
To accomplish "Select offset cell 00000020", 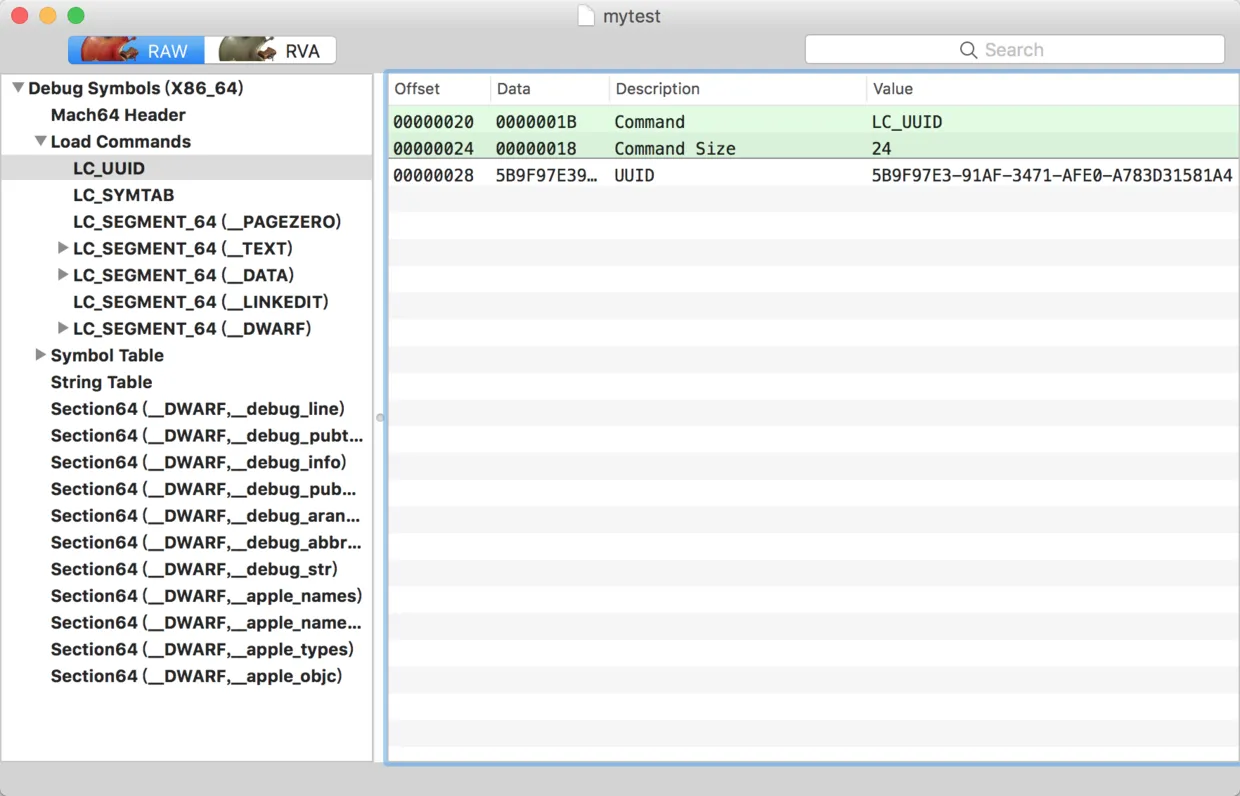I will click(x=433, y=122).
